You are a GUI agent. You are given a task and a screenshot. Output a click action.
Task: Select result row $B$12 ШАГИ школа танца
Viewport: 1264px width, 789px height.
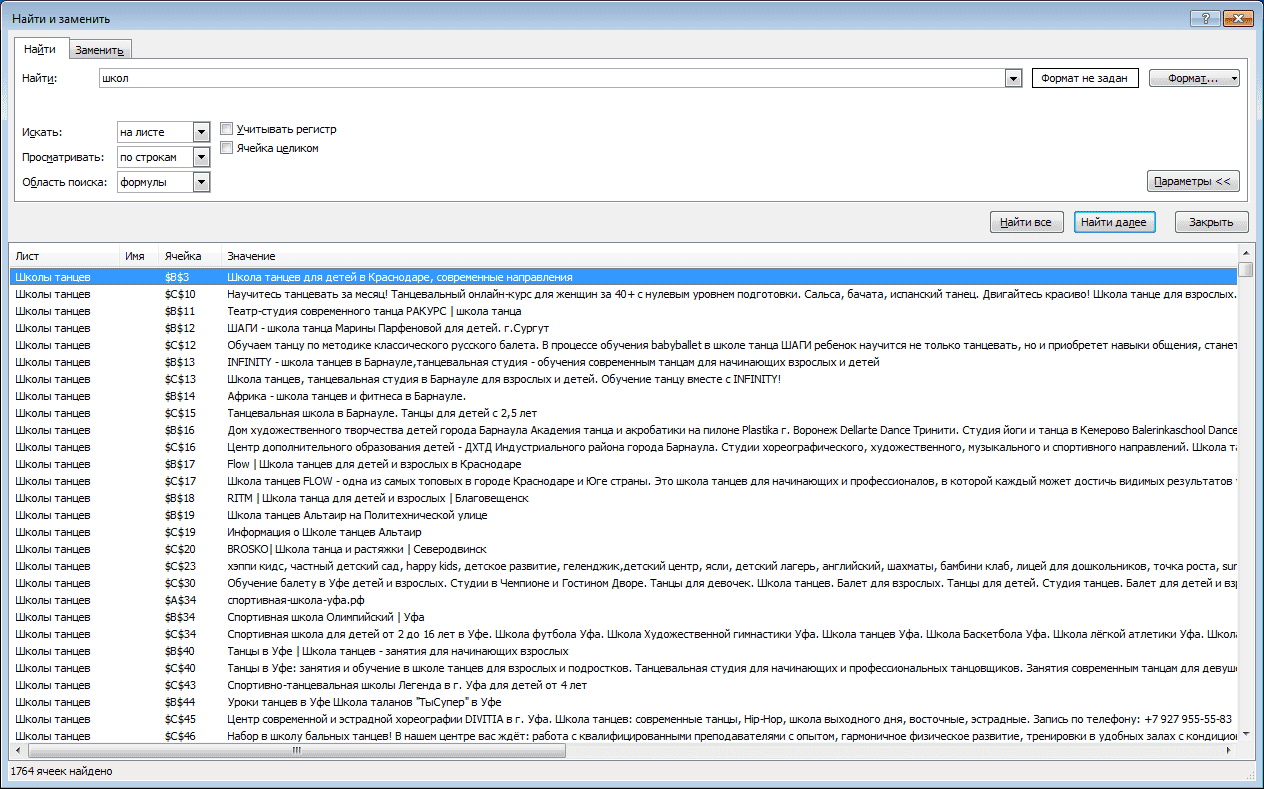point(623,328)
